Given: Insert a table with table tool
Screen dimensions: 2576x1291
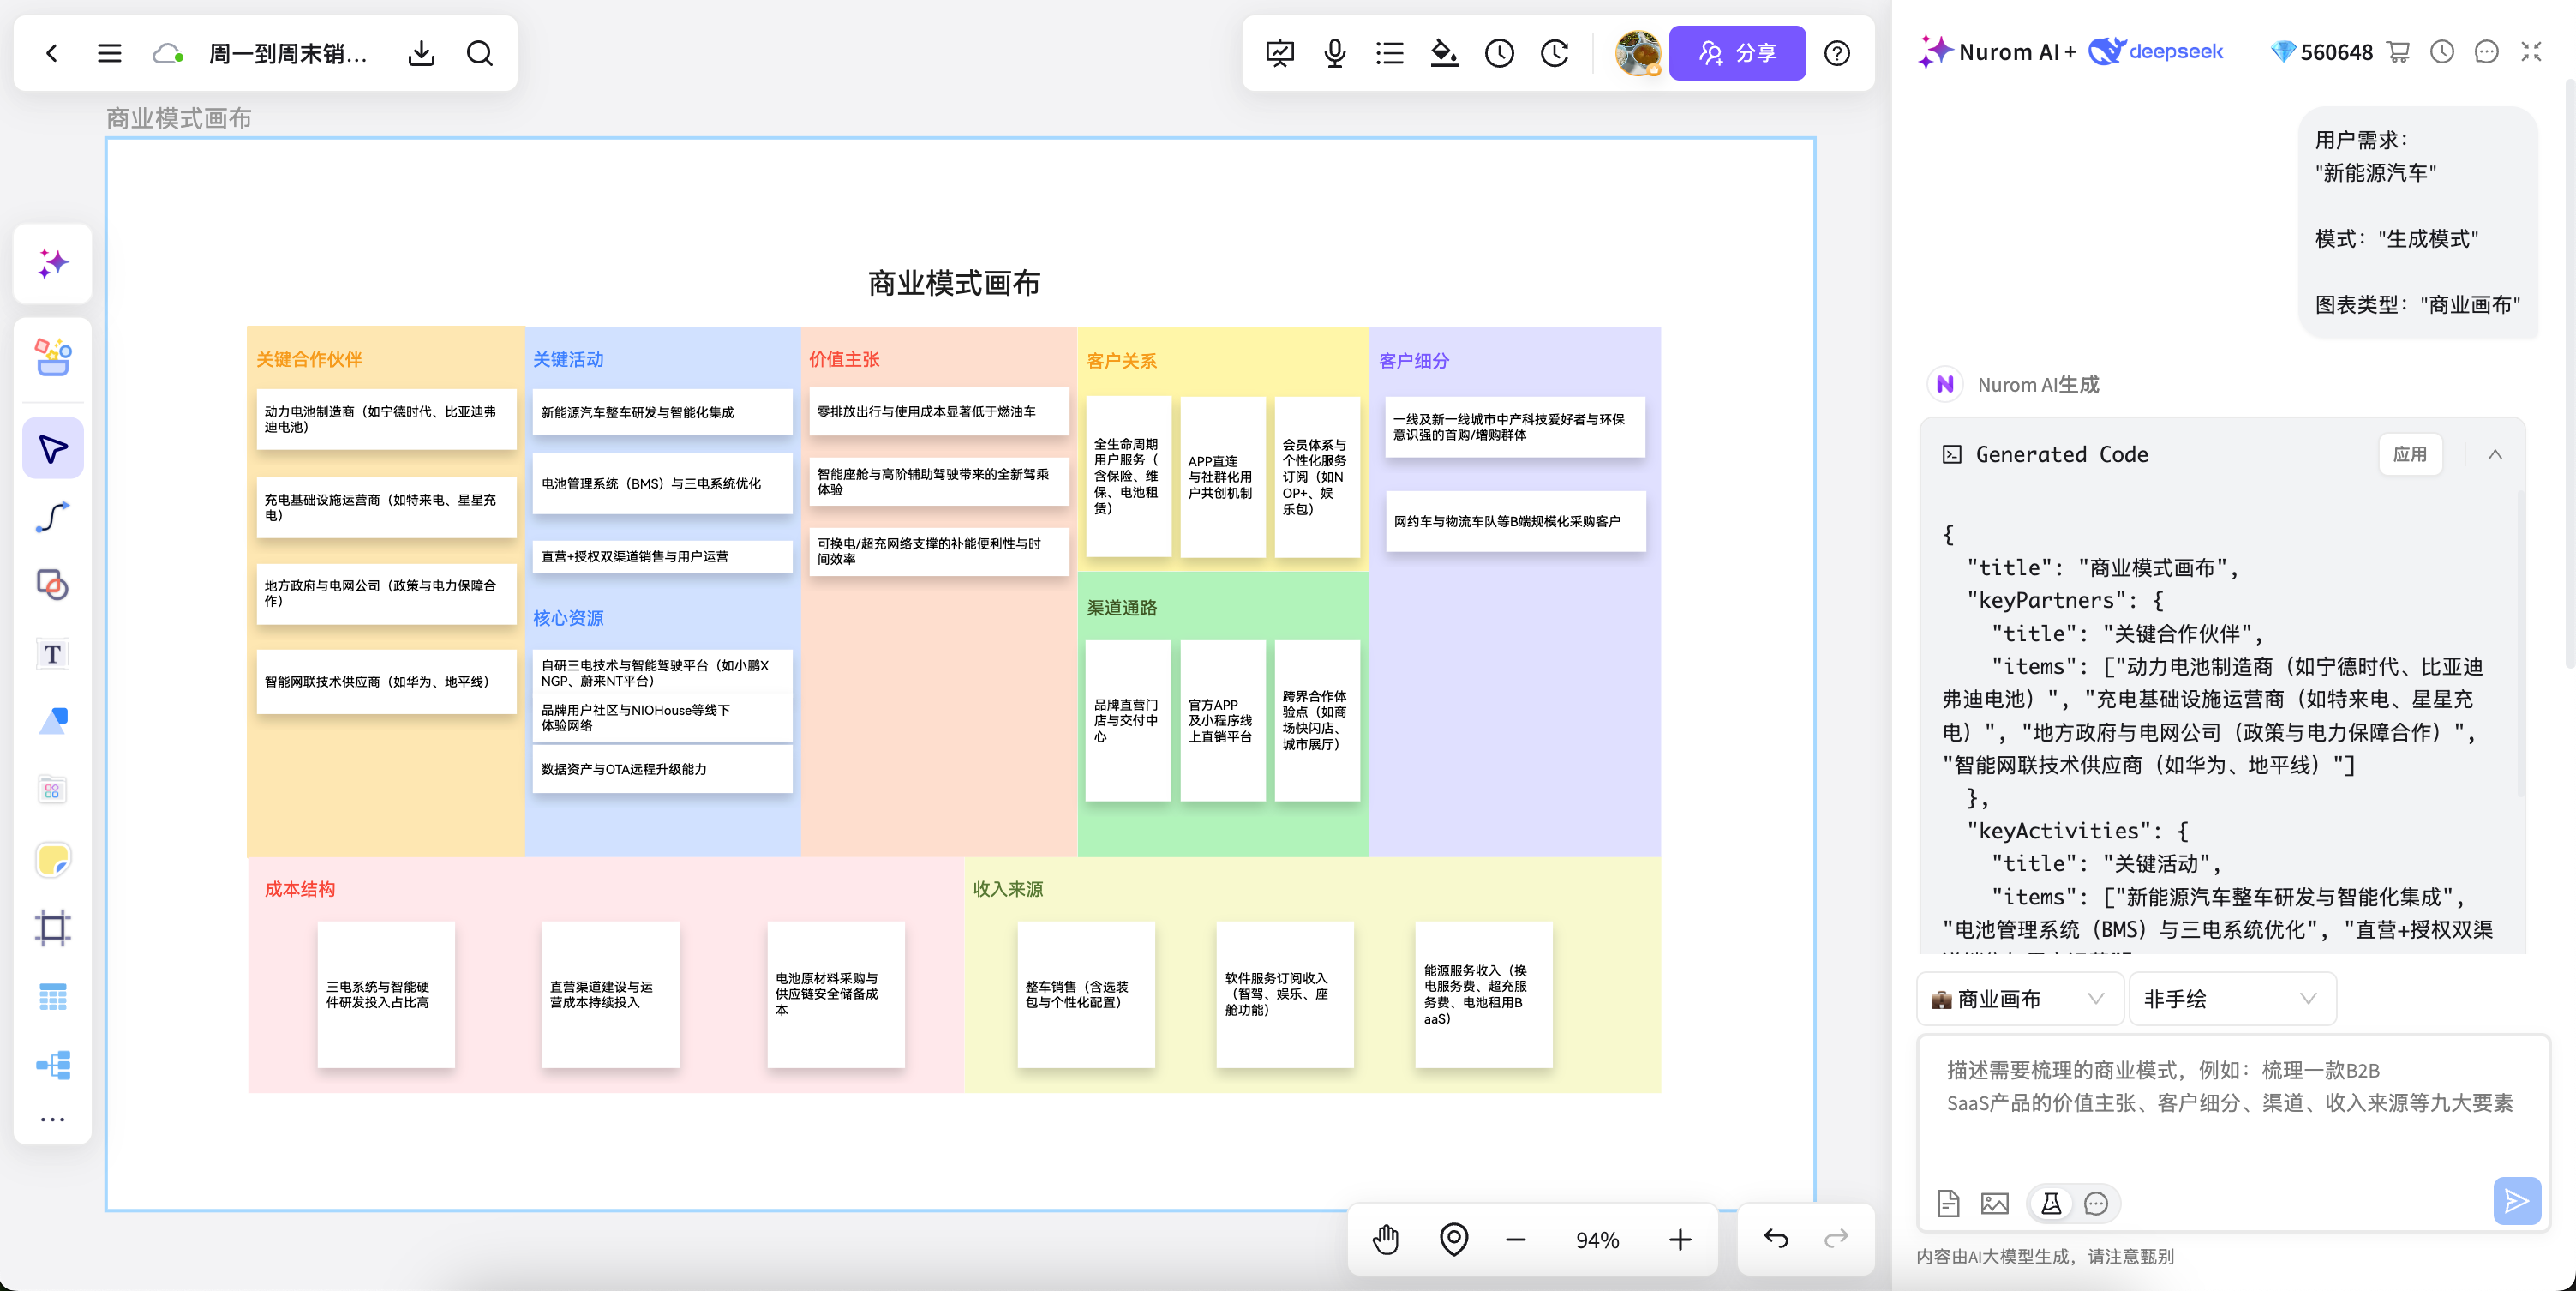Looking at the screenshot, I should 53,996.
